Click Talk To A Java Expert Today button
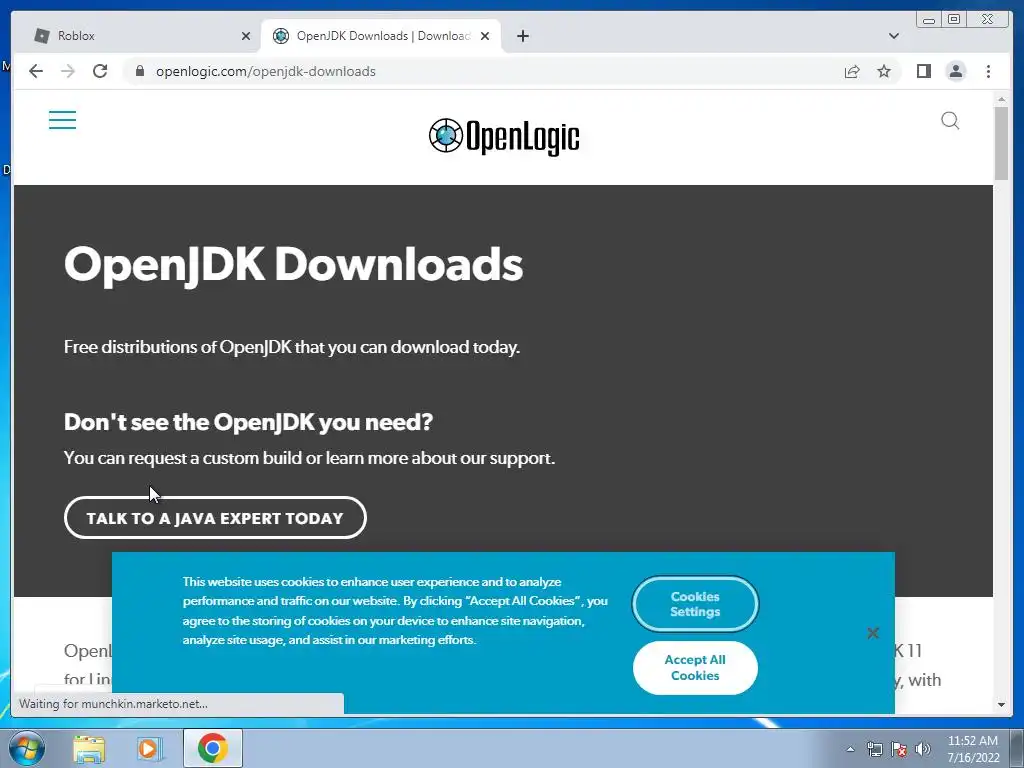 pos(216,518)
